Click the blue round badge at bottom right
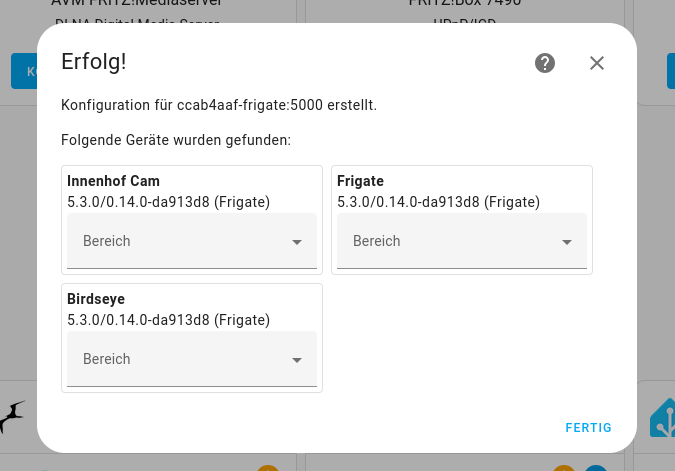The height and width of the screenshot is (471, 675). pos(596,468)
